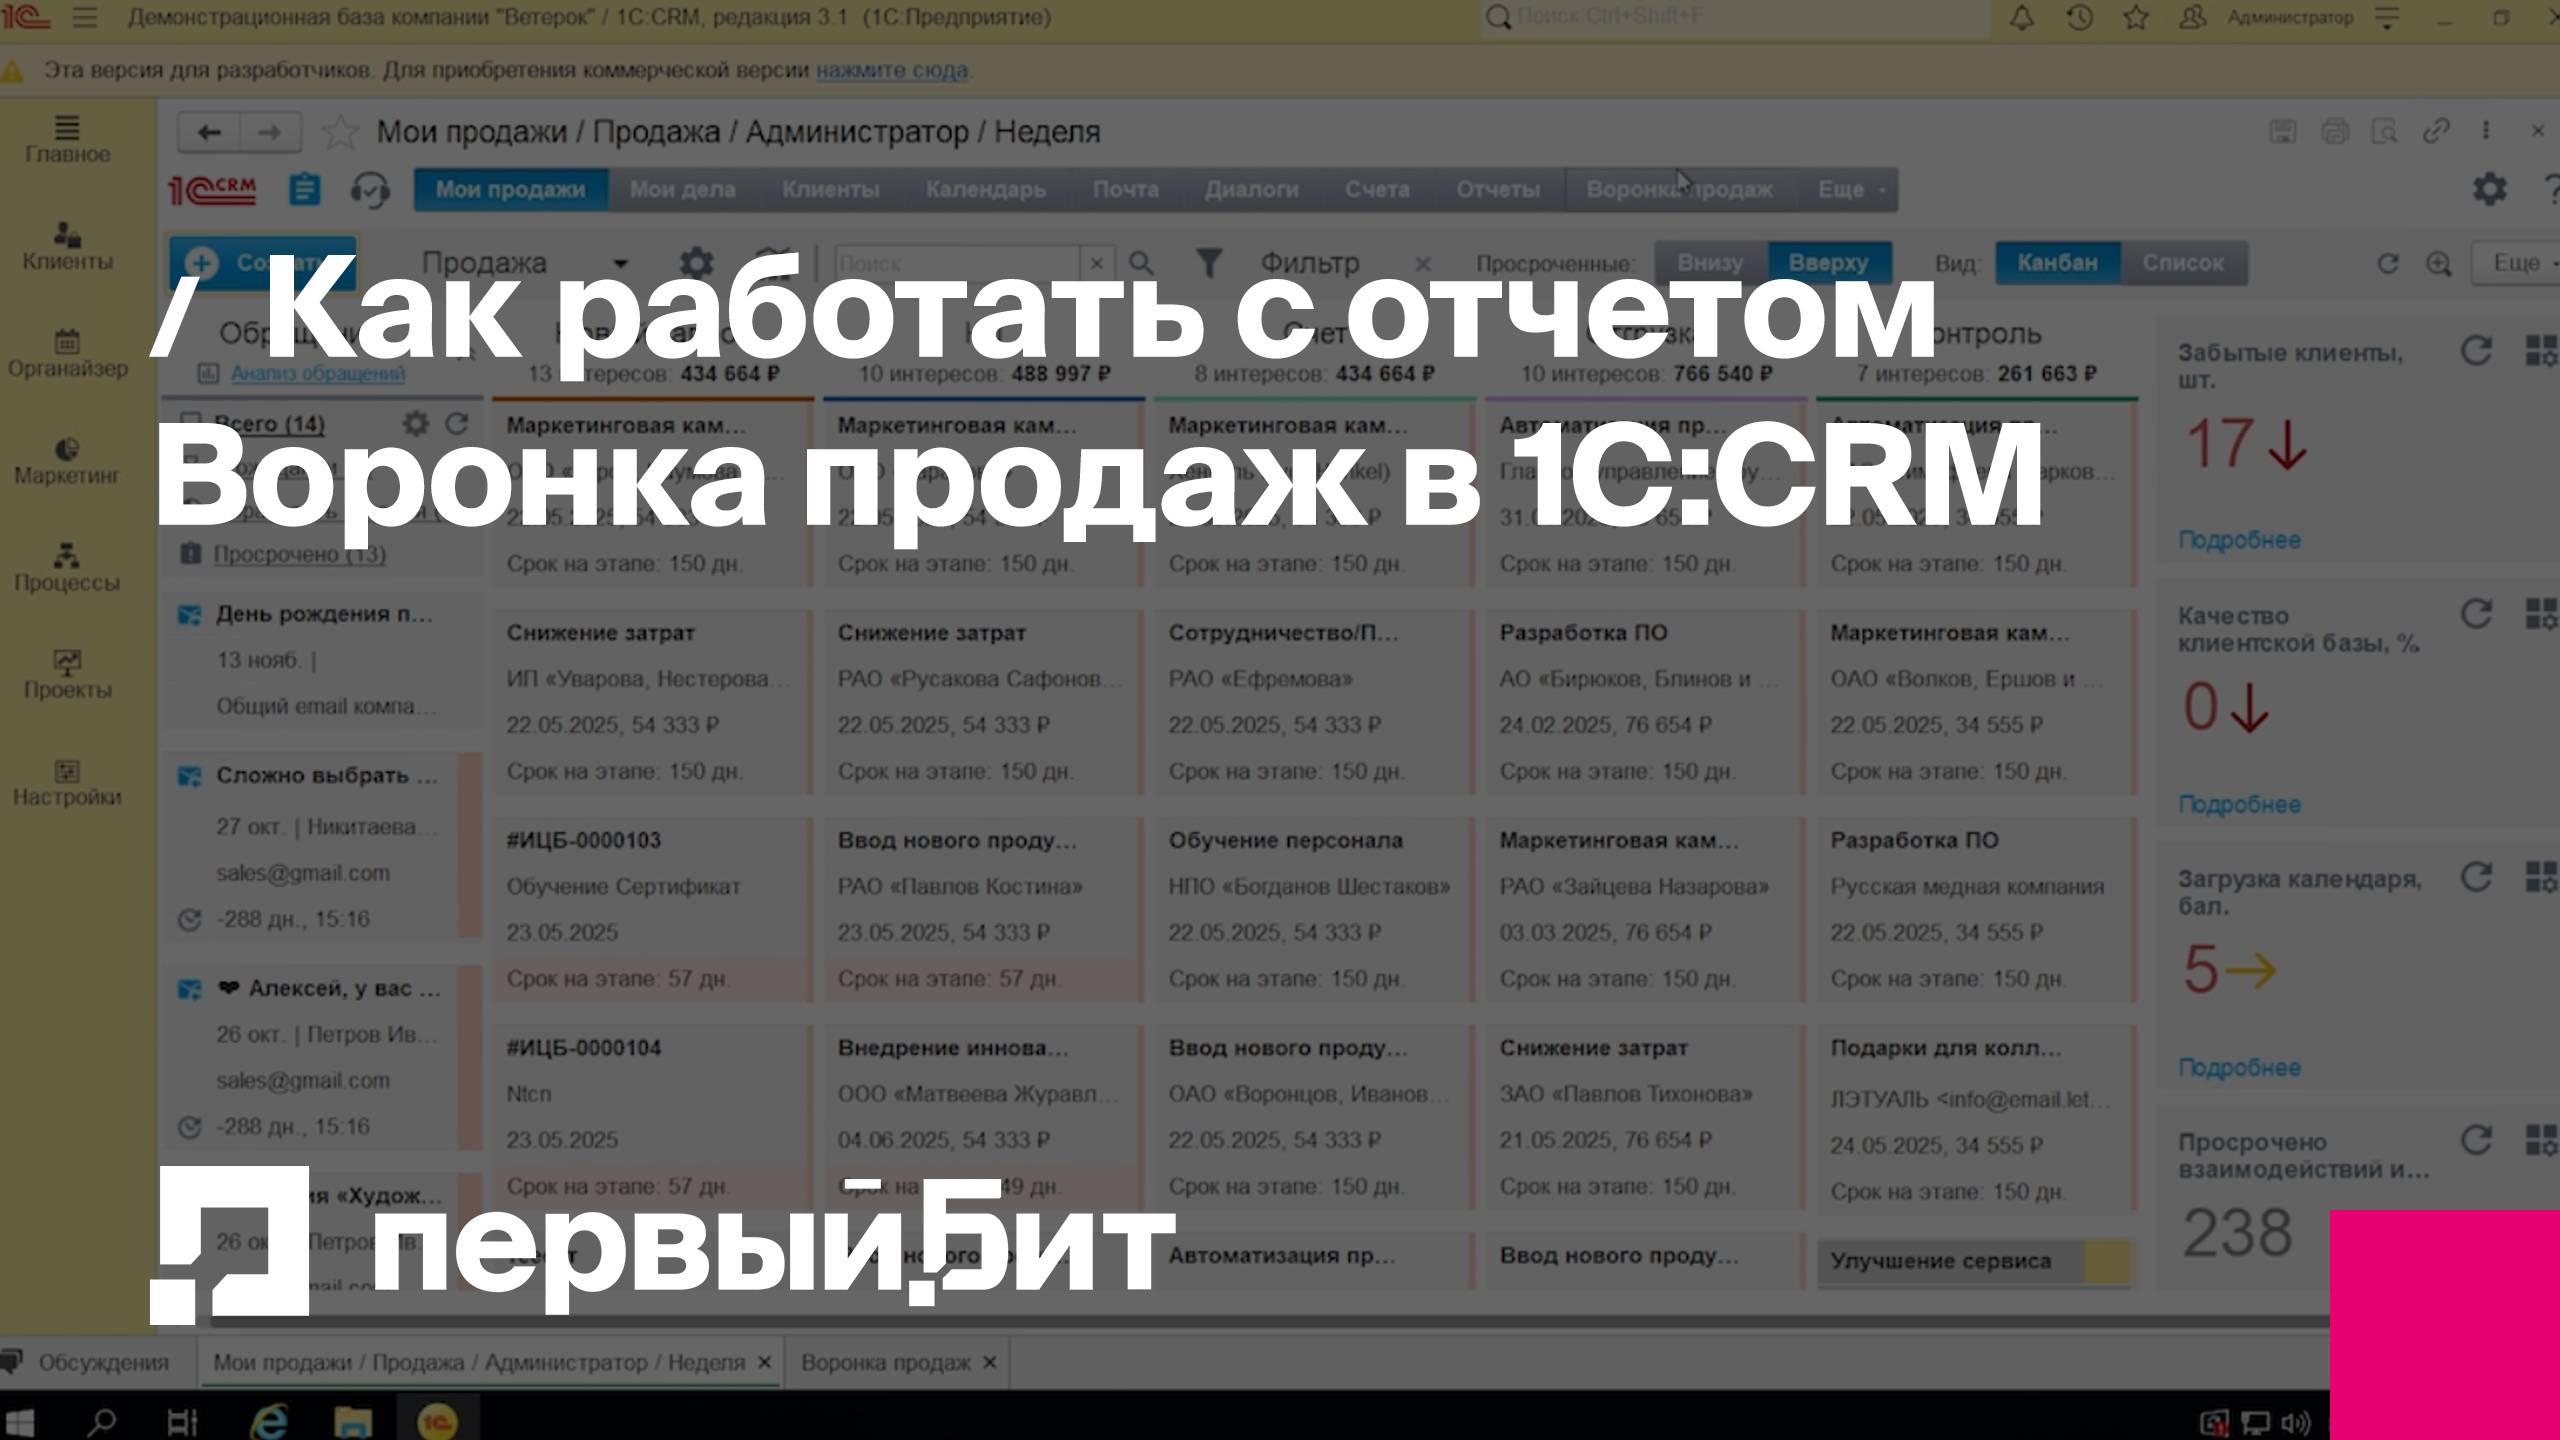This screenshot has height=1440, width=2560.
Task: Switch the view to Список
Action: pos(2182,263)
